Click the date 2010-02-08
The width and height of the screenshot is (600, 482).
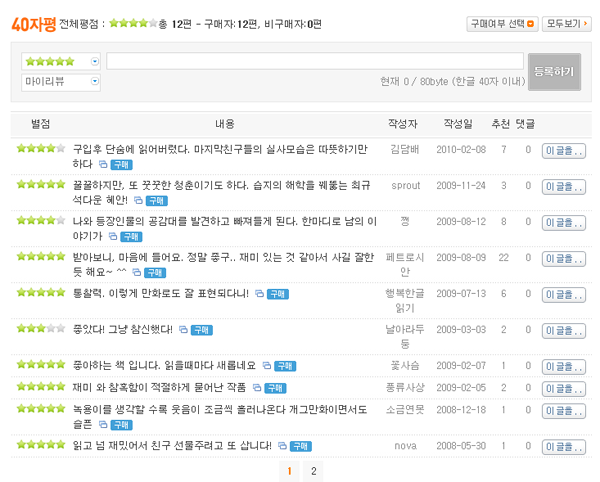coord(461,150)
